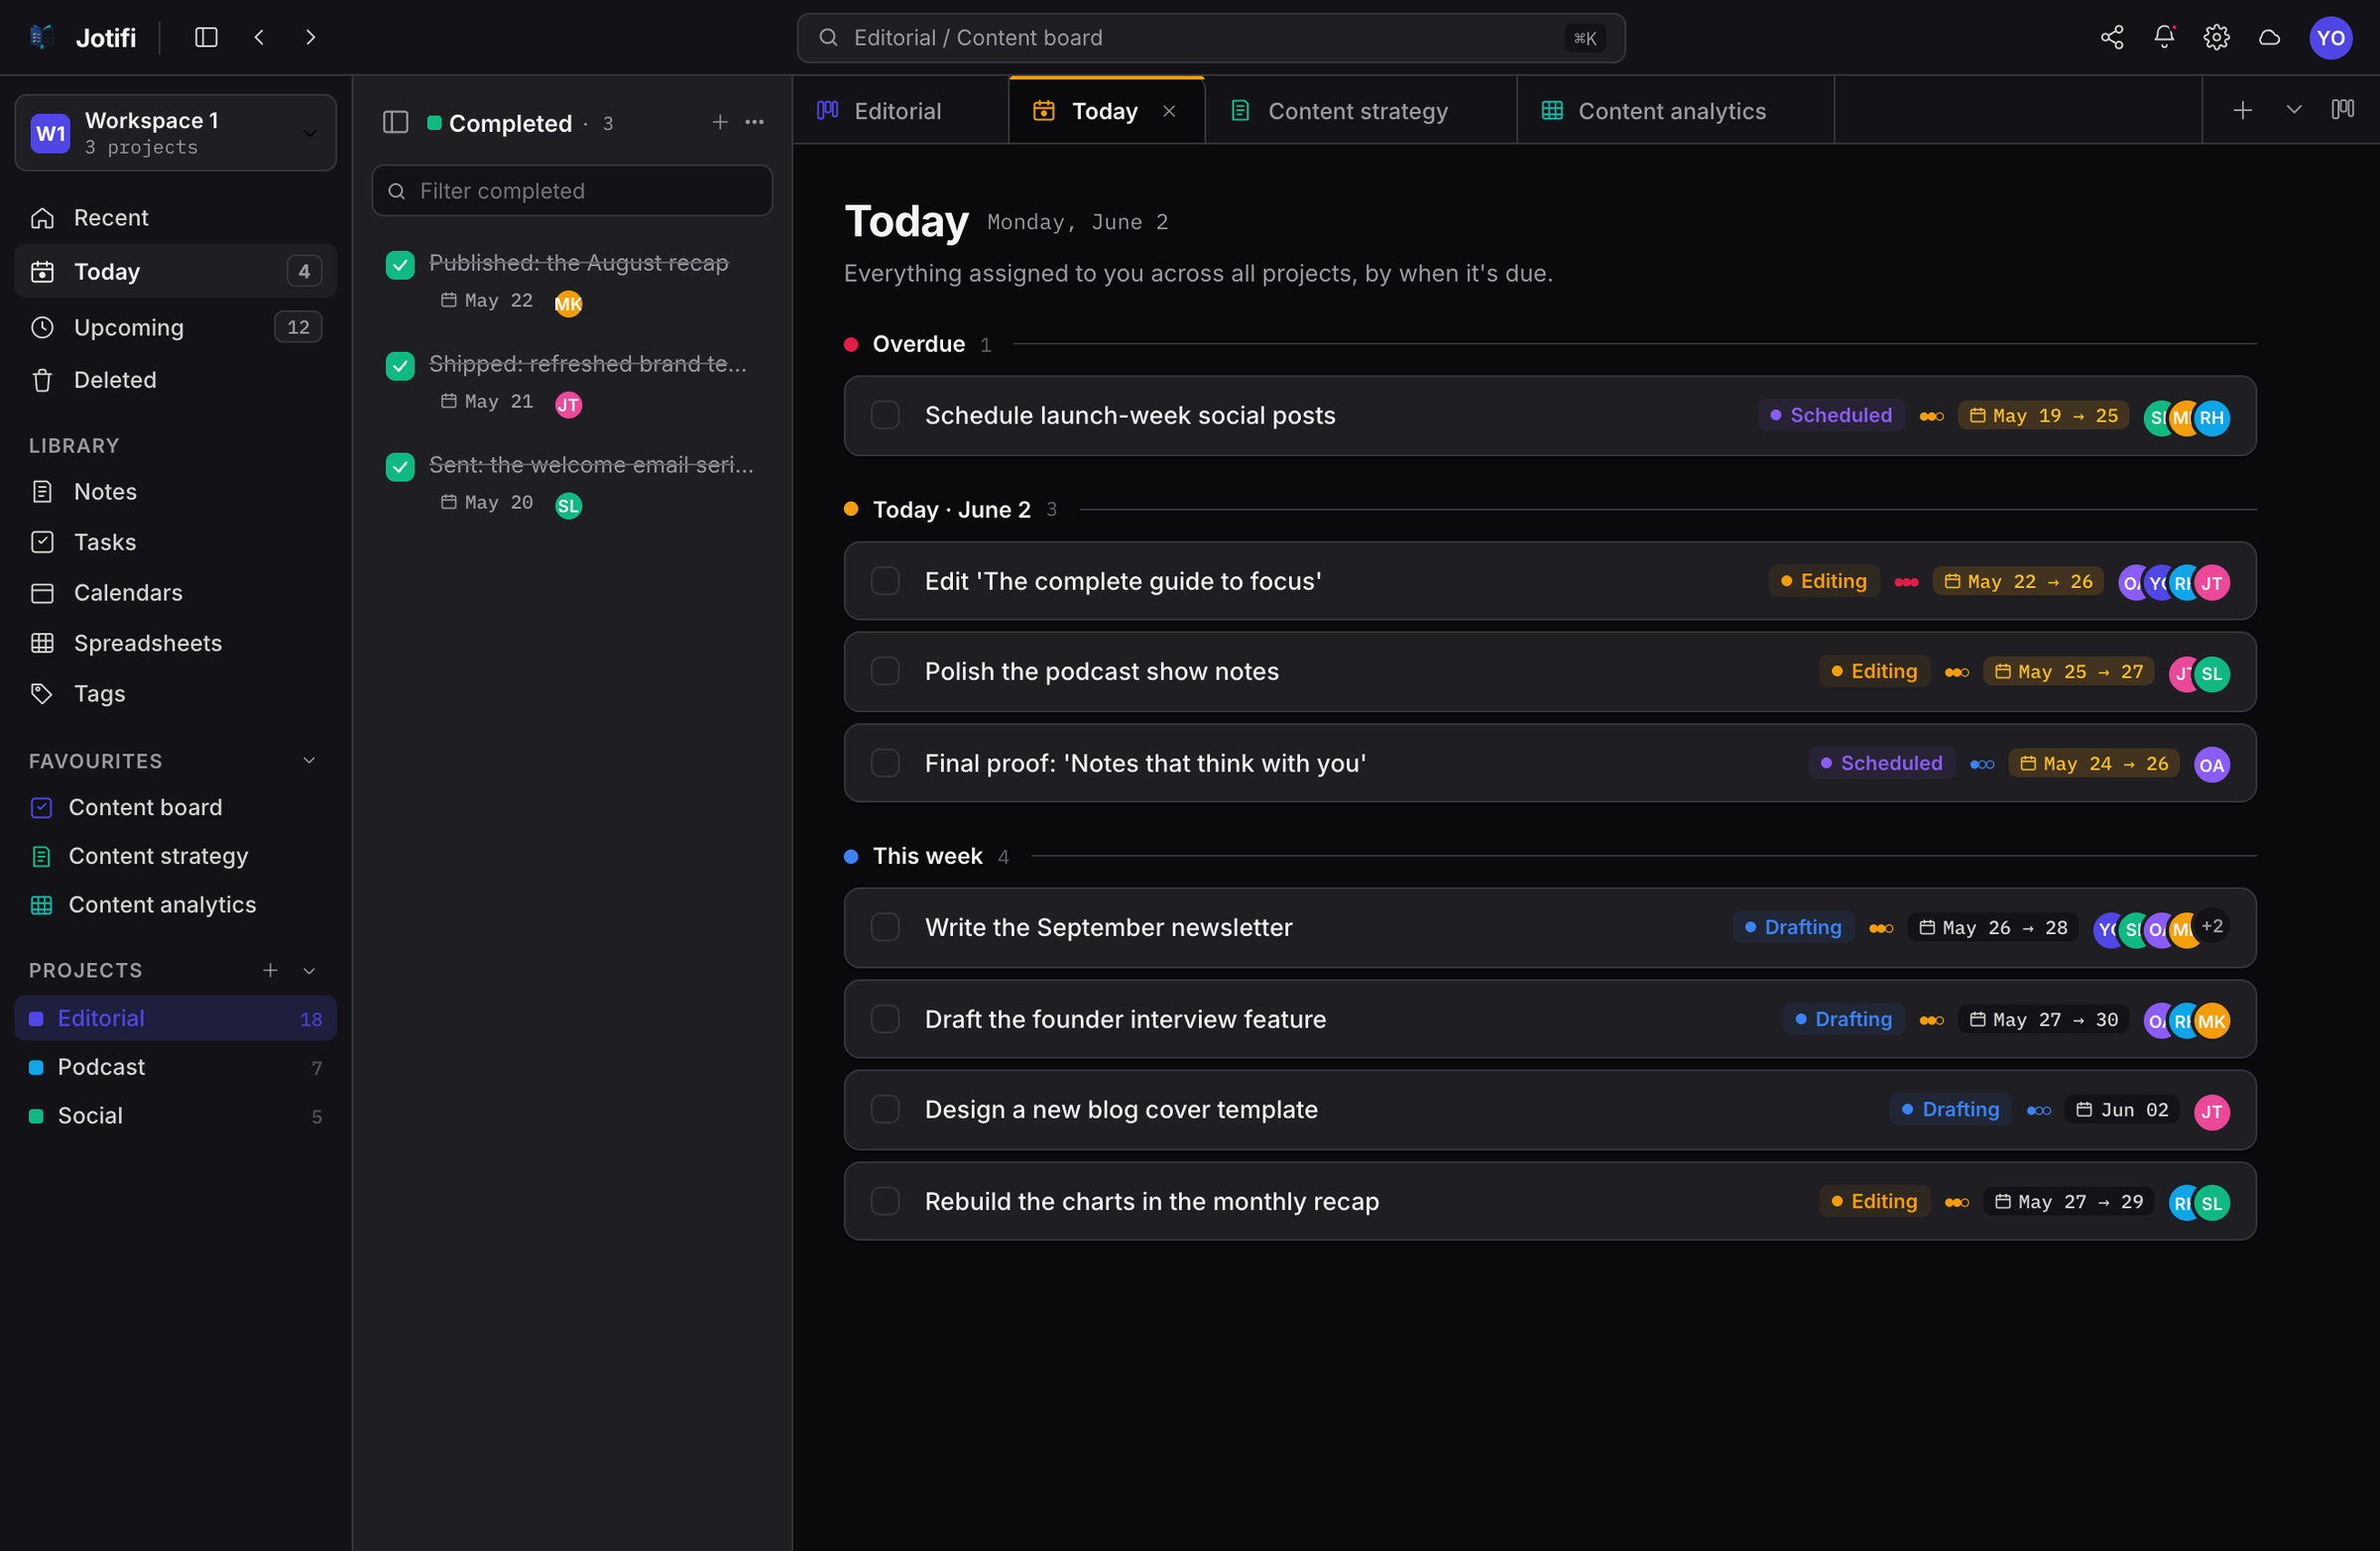Open the share icon in the top bar
The height and width of the screenshot is (1551, 2380).
2112,37
